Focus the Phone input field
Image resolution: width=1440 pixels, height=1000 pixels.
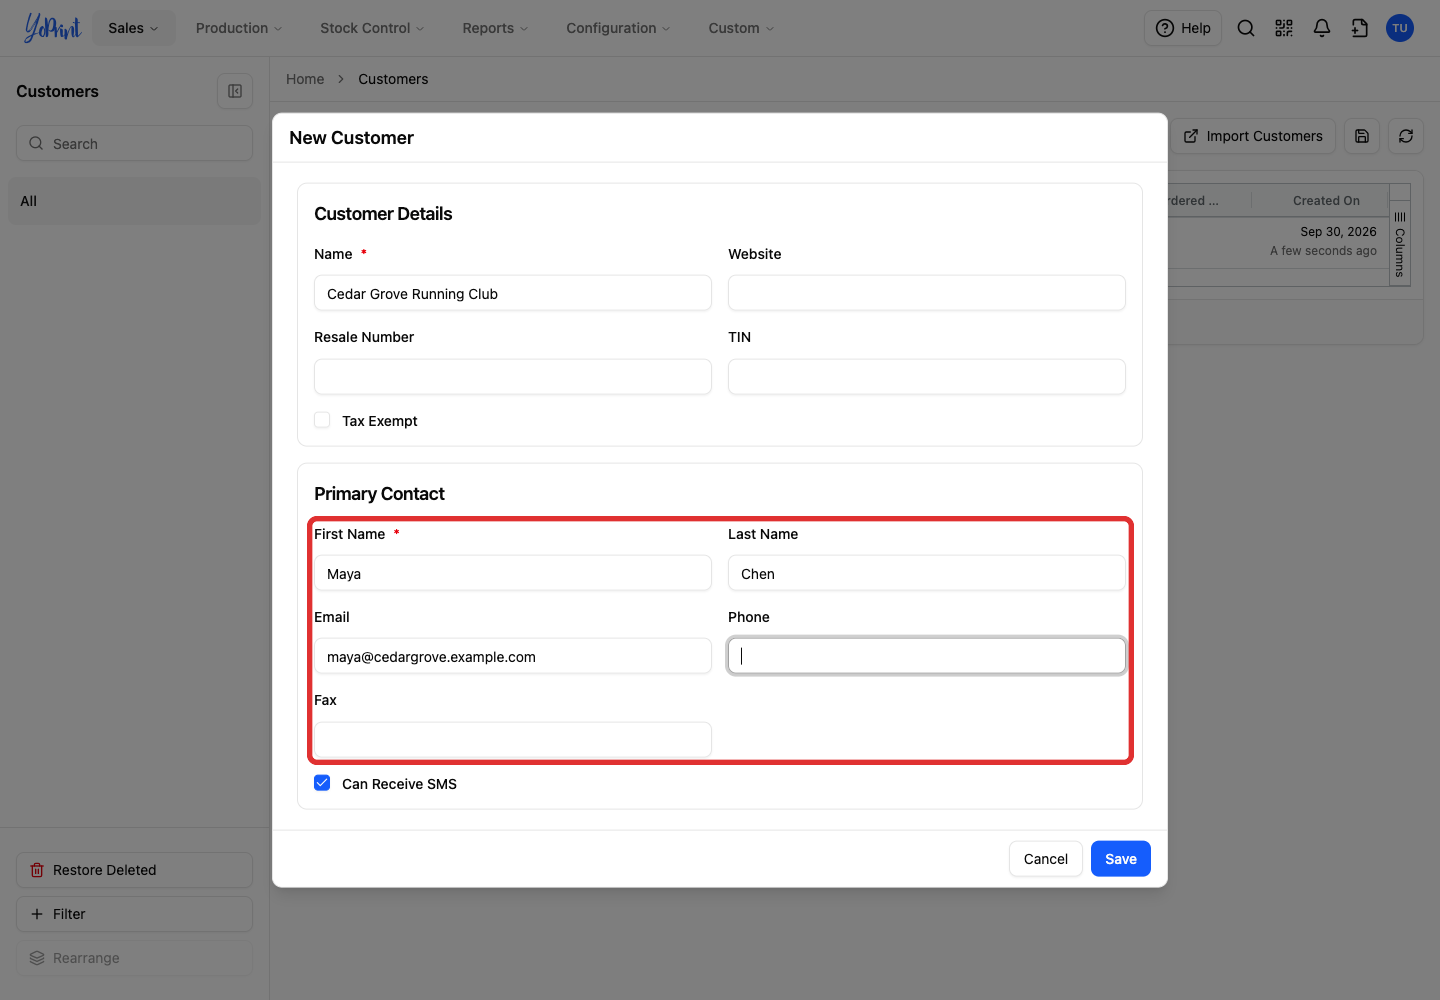tap(927, 656)
